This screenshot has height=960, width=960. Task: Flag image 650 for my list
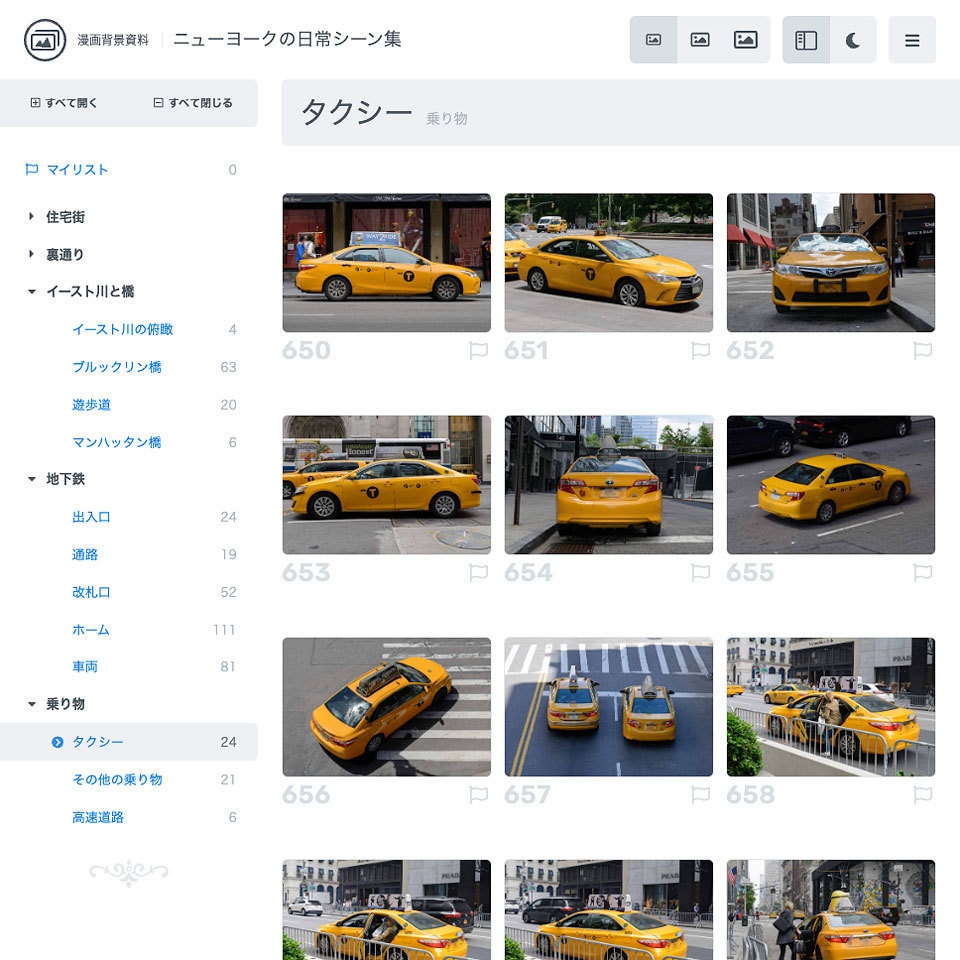[x=478, y=350]
